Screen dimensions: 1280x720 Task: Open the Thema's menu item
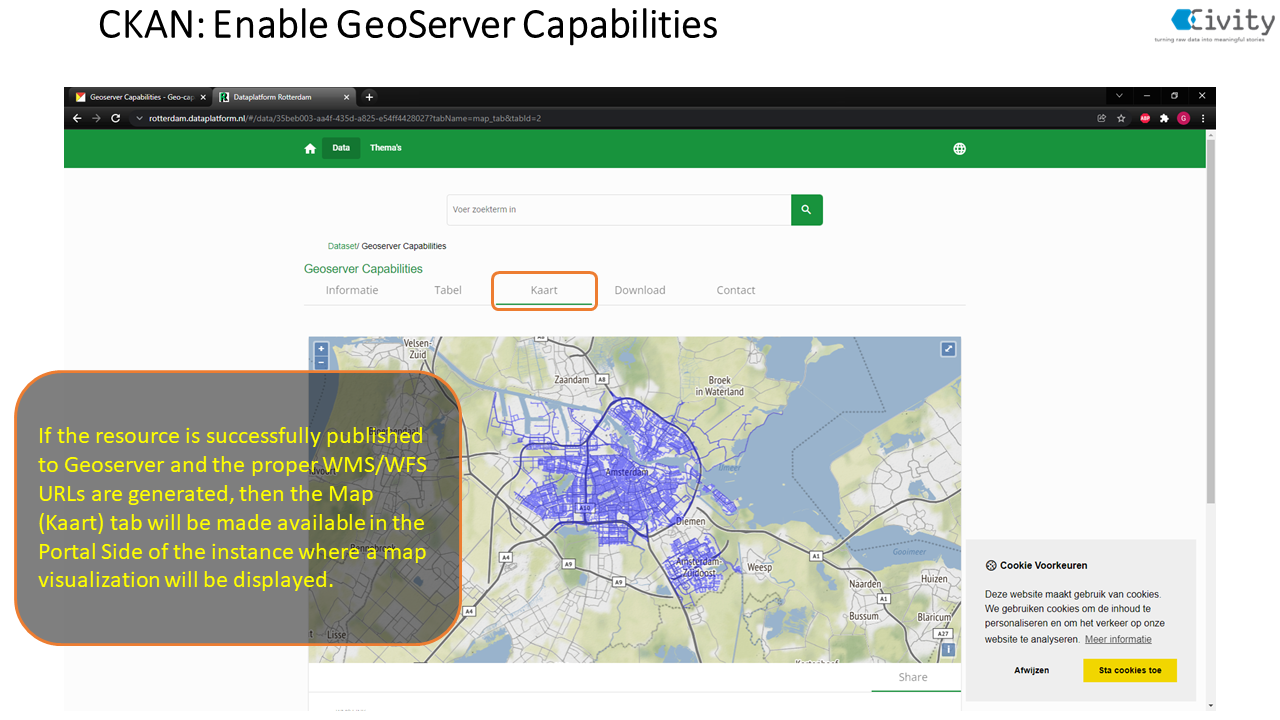point(386,148)
